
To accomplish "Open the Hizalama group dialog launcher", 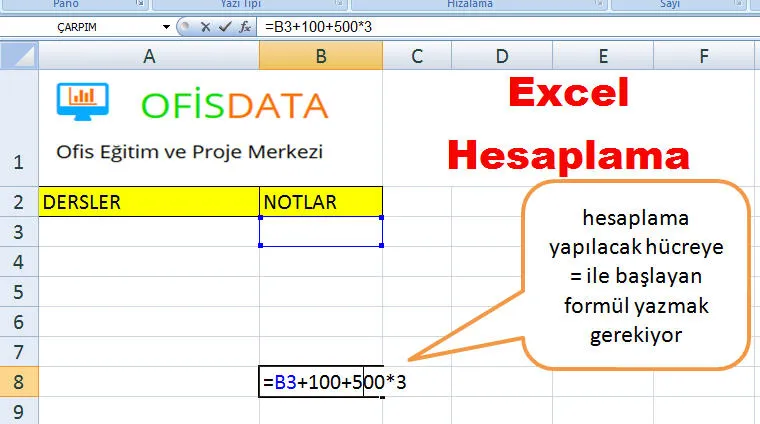I will click(x=600, y=5).
